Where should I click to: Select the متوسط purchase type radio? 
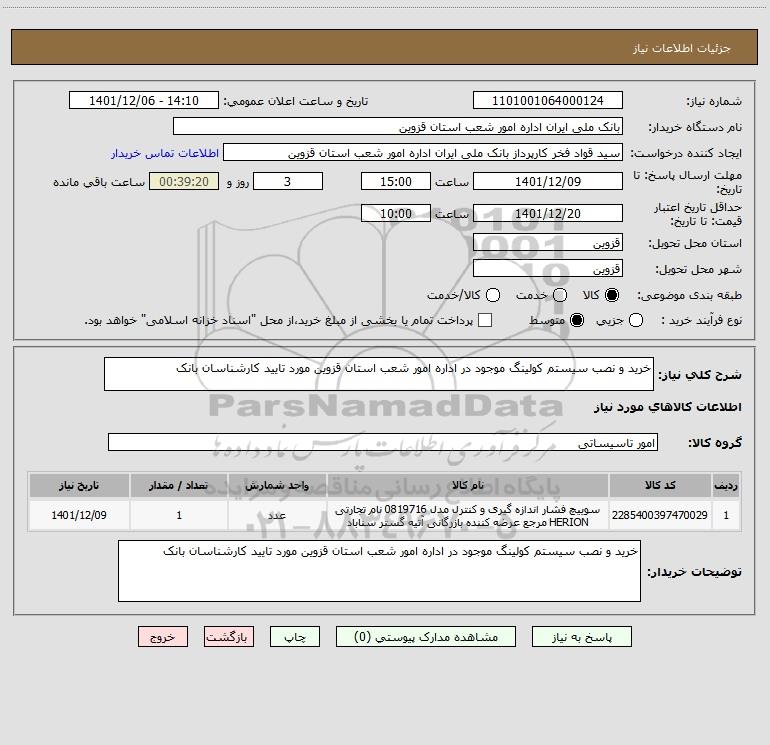pos(577,320)
